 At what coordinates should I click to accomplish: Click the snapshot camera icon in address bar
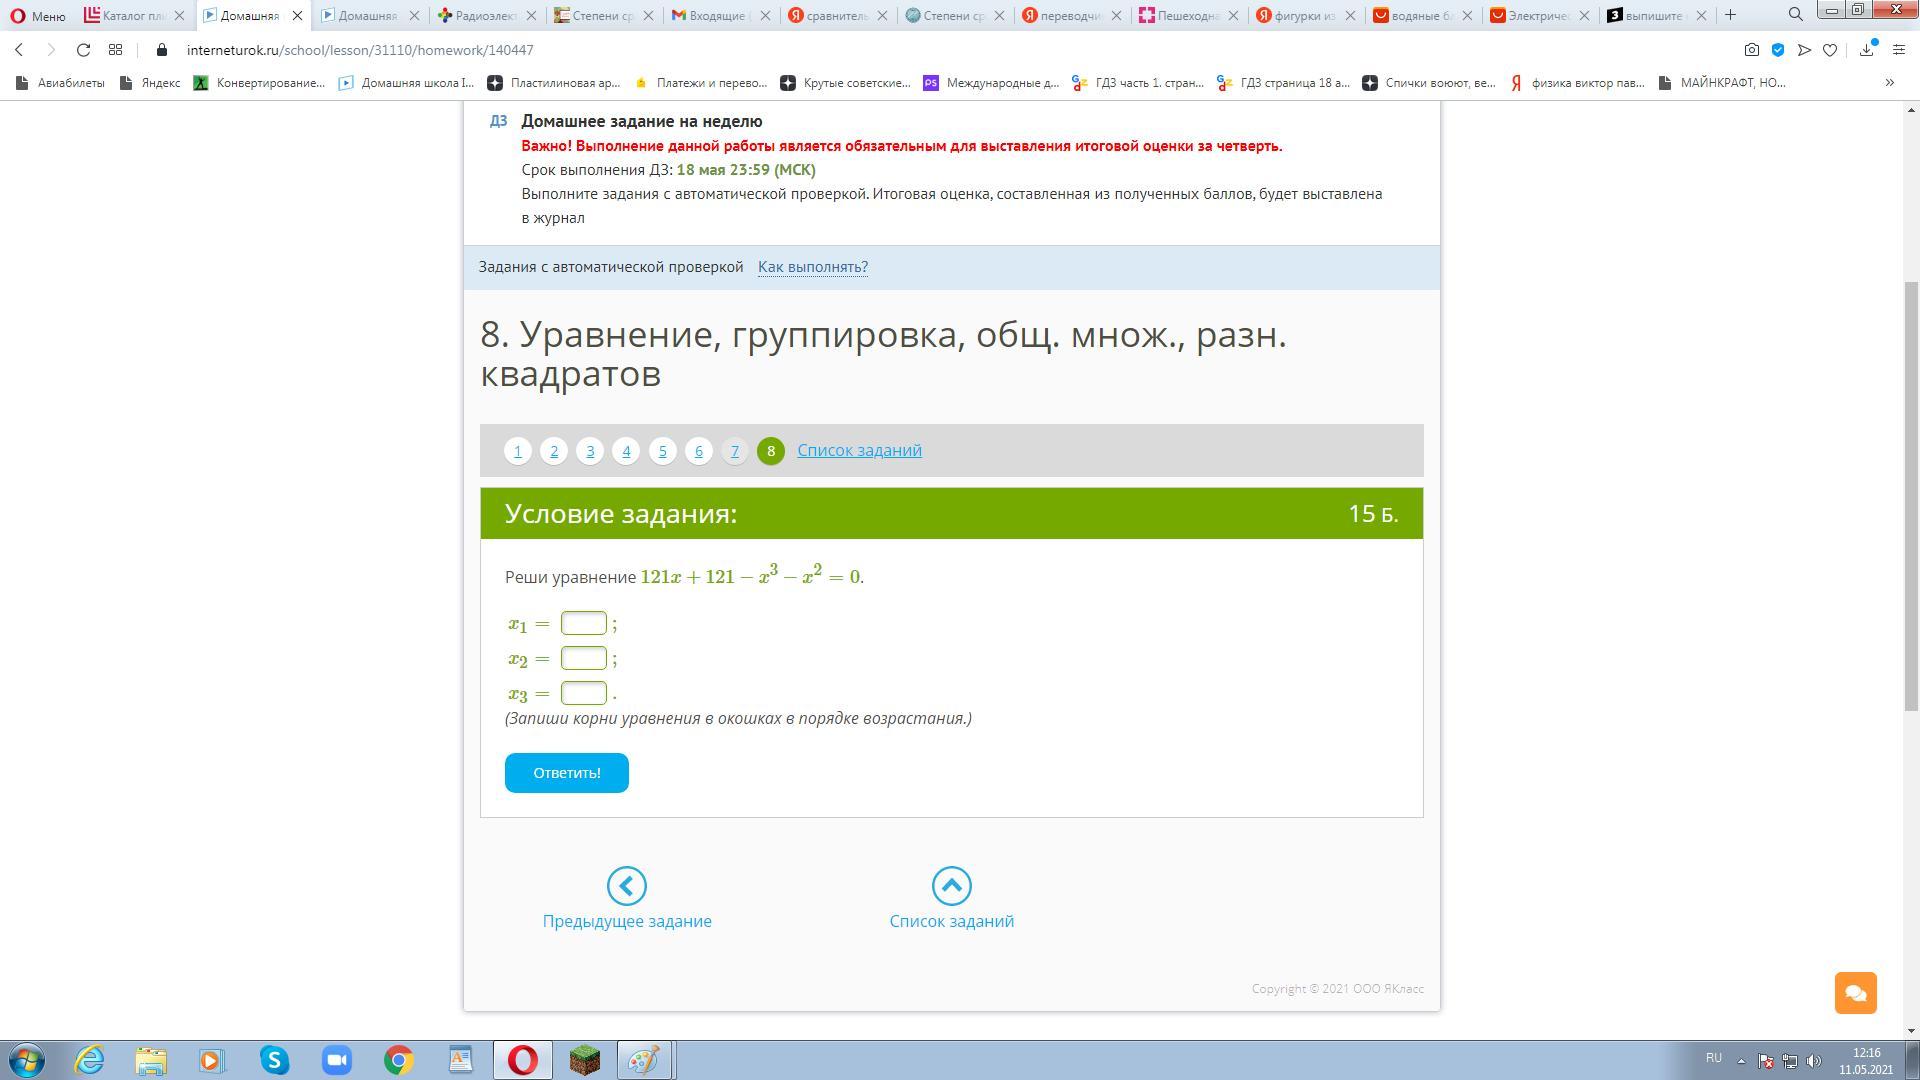[1751, 50]
